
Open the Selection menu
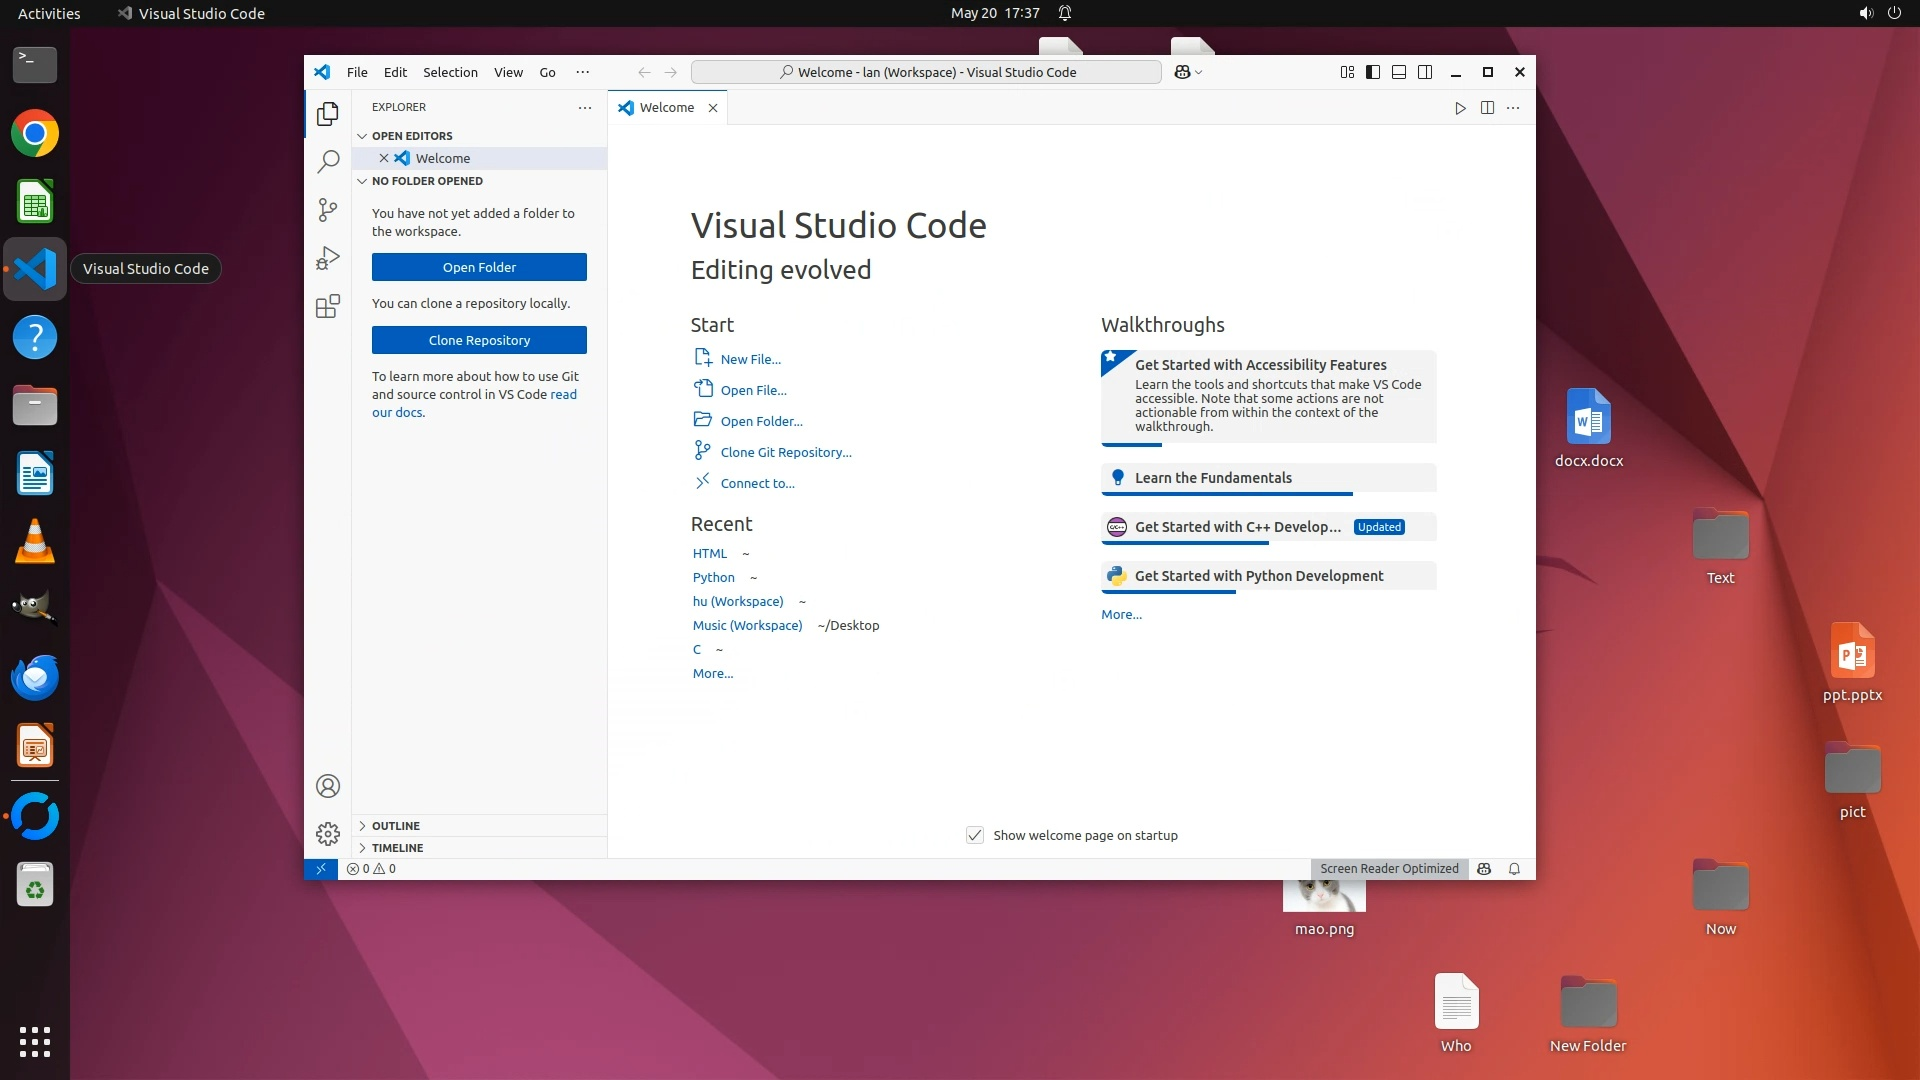tap(450, 72)
